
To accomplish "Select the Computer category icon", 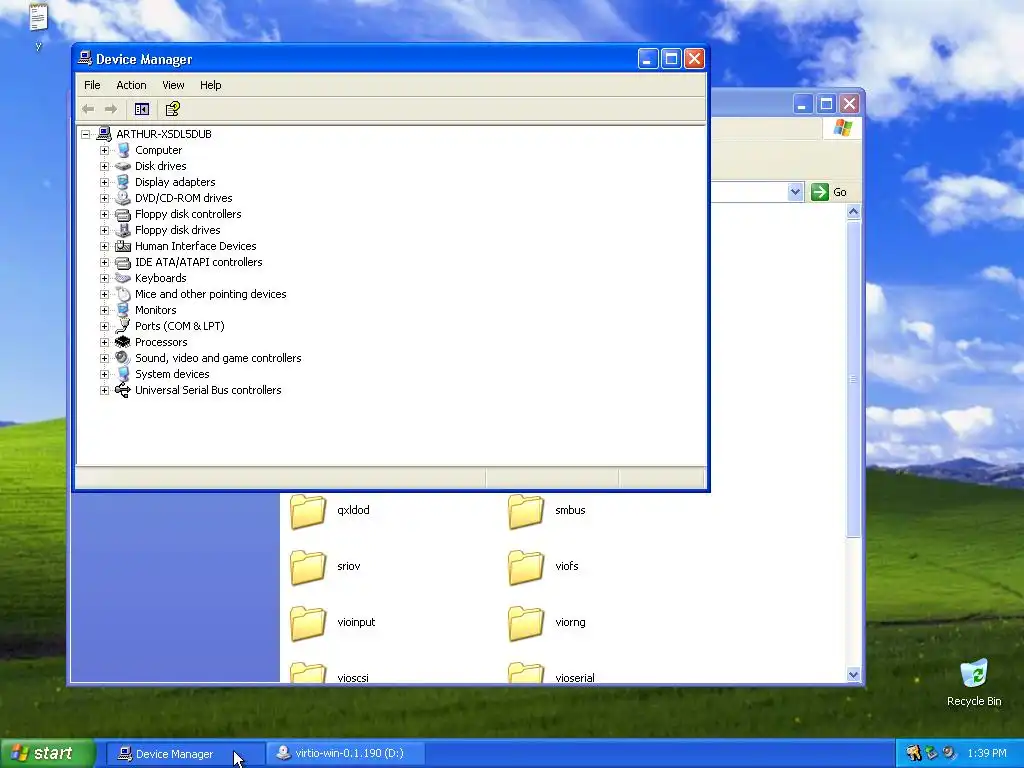I will coord(123,150).
